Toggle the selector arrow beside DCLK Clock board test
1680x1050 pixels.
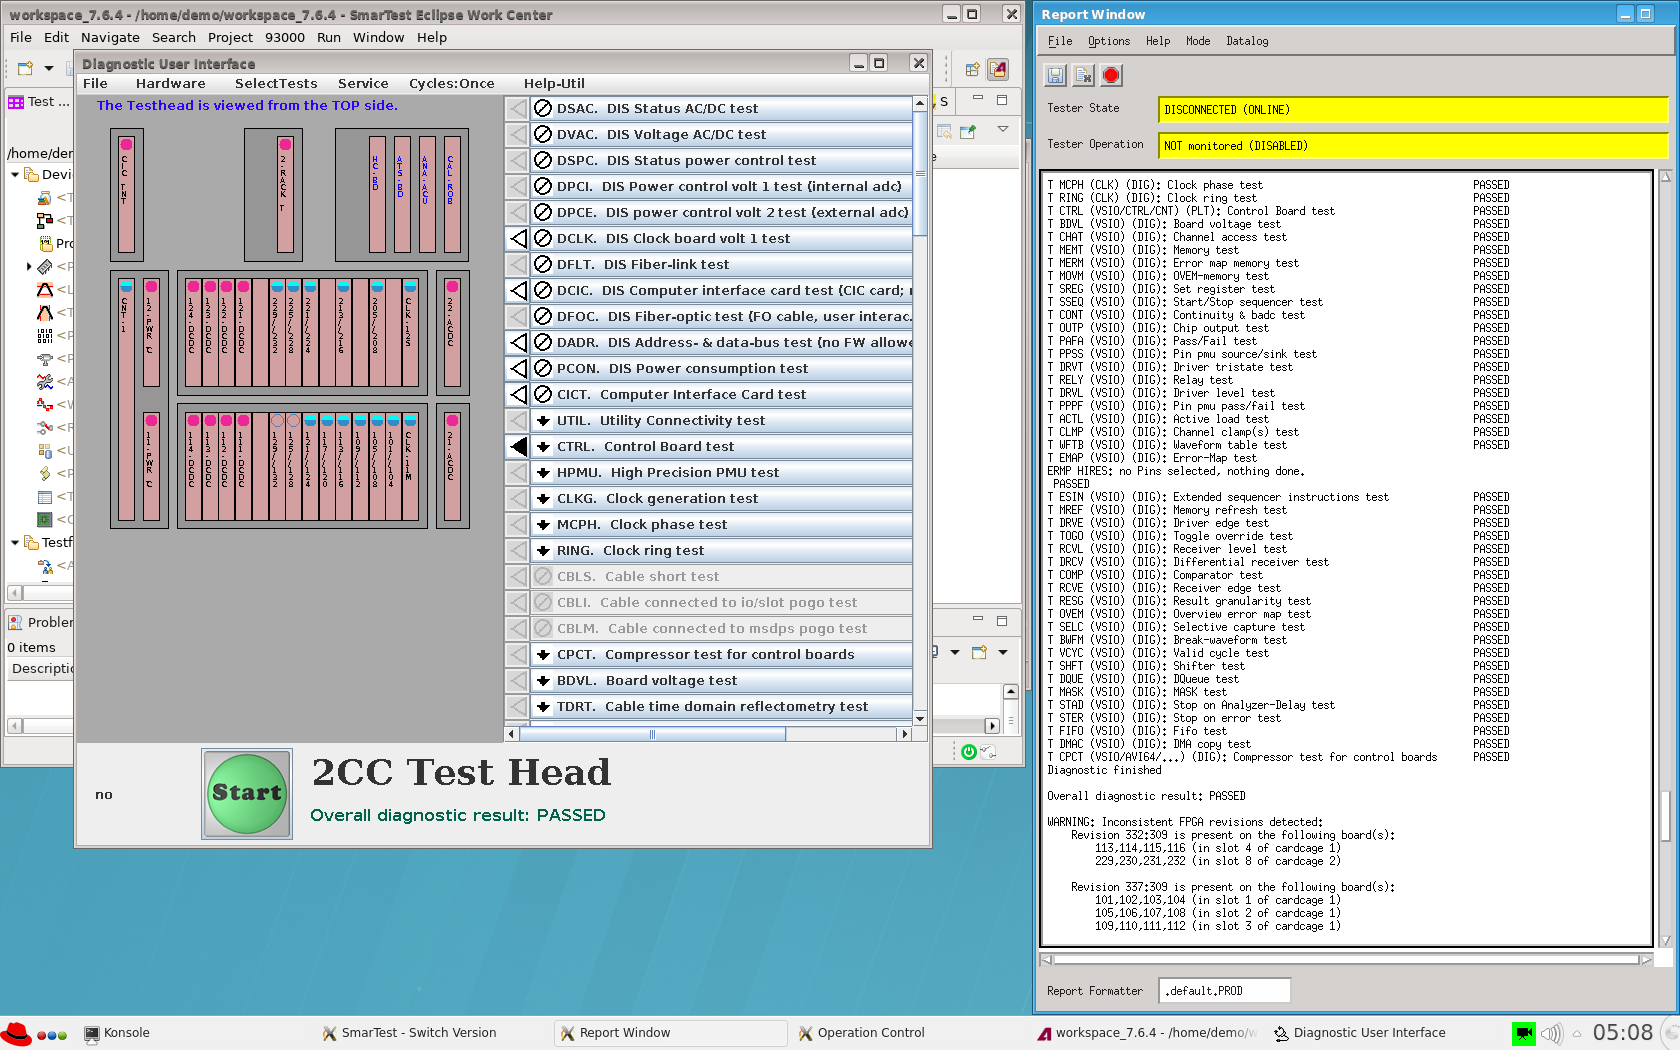click(x=516, y=238)
